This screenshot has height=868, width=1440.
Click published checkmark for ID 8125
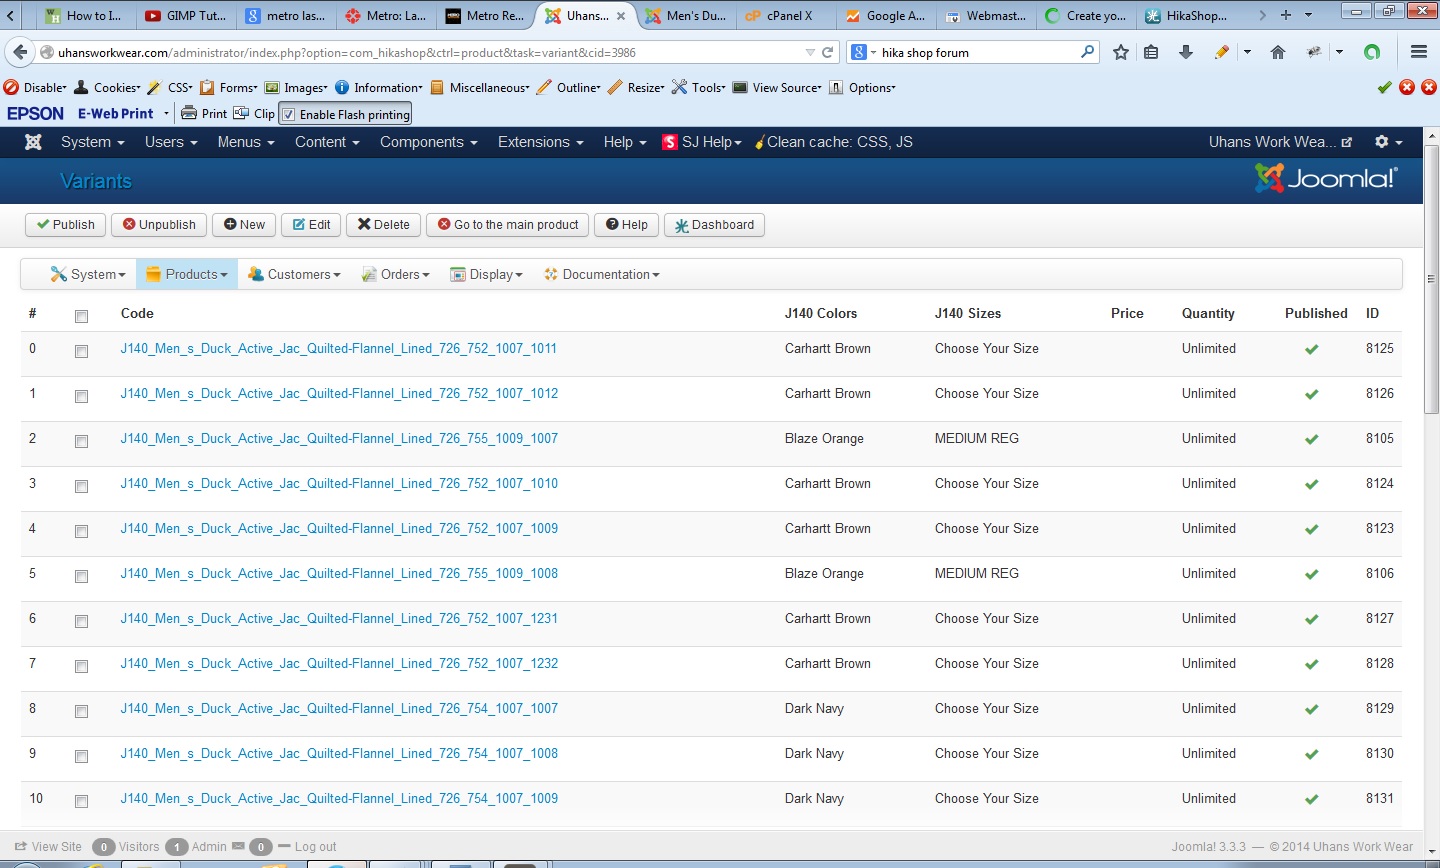click(1312, 349)
